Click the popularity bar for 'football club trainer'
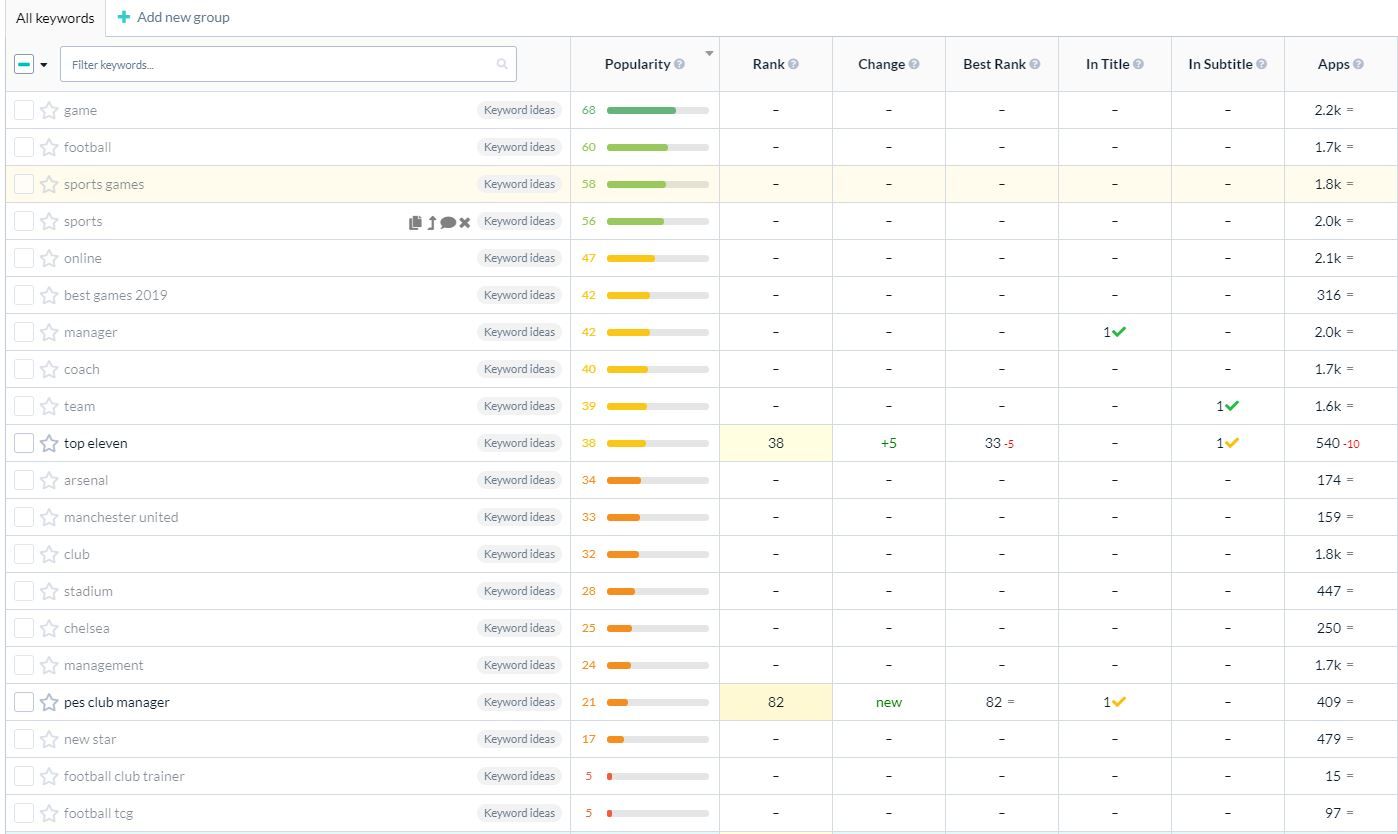Image resolution: width=1398 pixels, height=834 pixels. [657, 776]
